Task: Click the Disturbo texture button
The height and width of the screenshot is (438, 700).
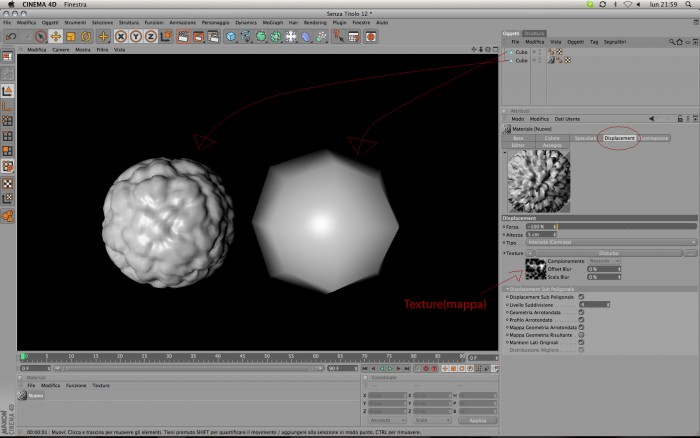Action: click(x=608, y=253)
